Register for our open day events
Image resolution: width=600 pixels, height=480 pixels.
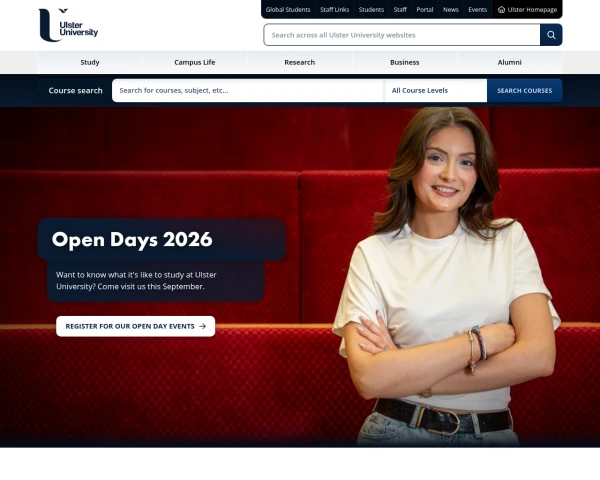tap(135, 327)
